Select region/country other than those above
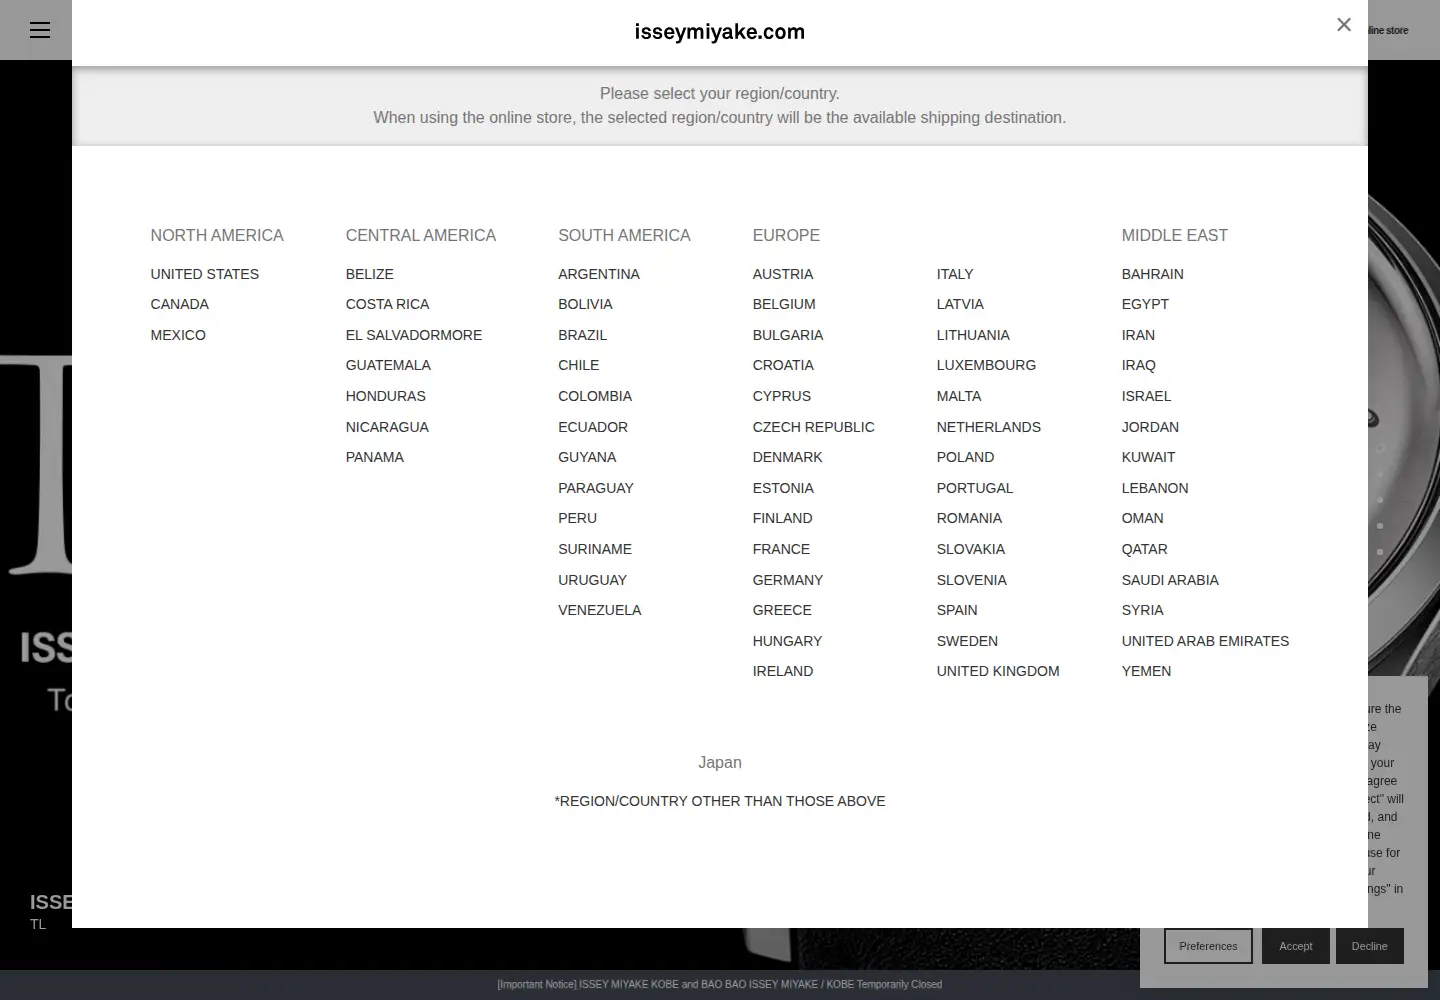Image resolution: width=1440 pixels, height=1000 pixels. point(720,801)
